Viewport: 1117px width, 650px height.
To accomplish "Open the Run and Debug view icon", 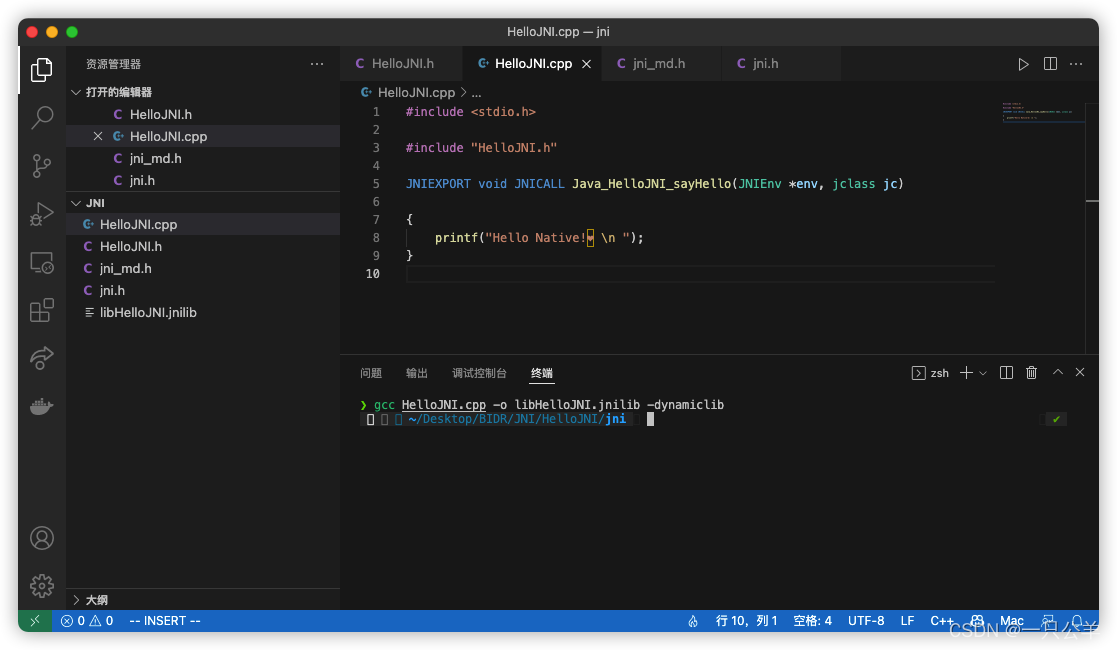I will (41, 214).
